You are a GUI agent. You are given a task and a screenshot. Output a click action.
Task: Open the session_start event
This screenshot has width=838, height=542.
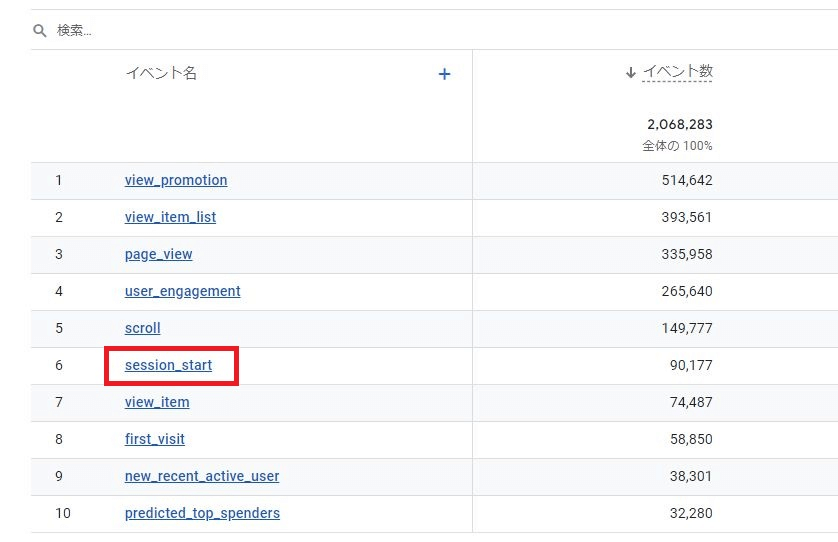pyautogui.click(x=168, y=365)
